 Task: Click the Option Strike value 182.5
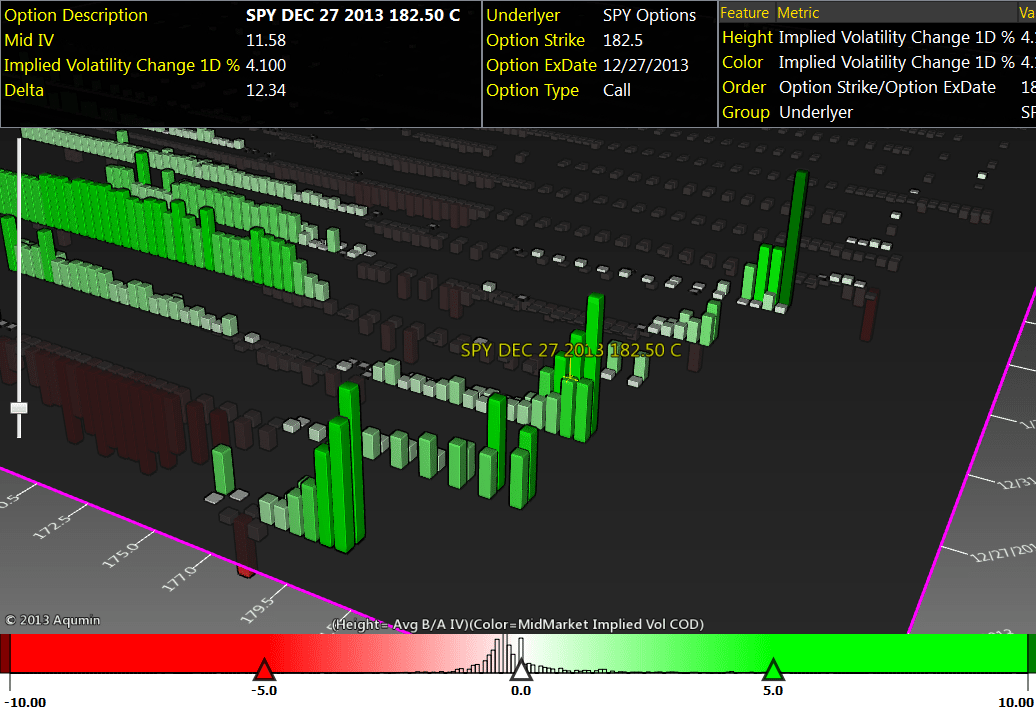point(625,41)
